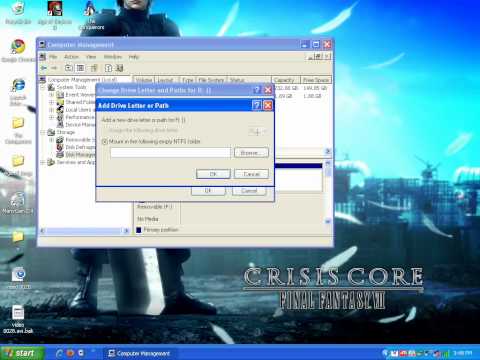The image size is (480, 360).
Task: Open the Help menu
Action: tap(134, 57)
